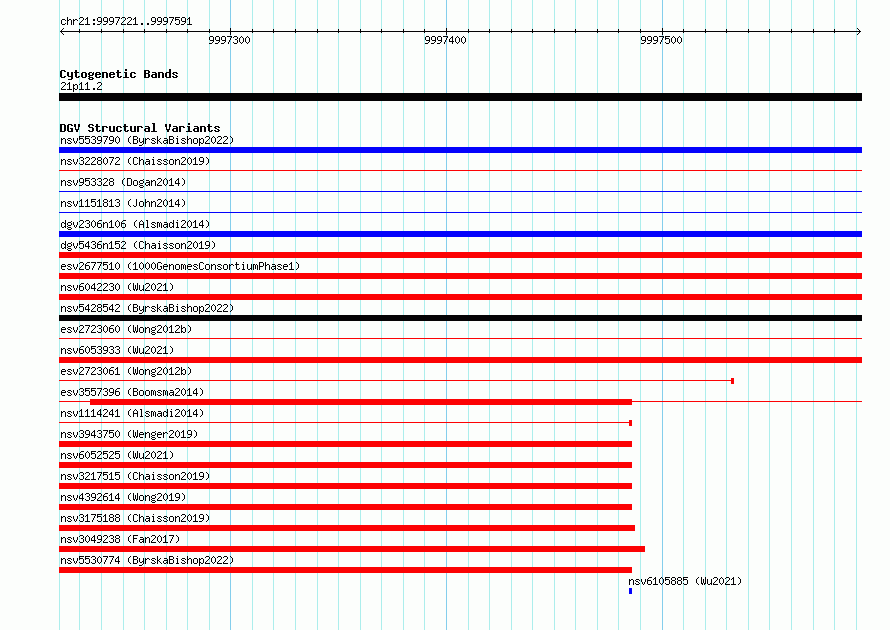This screenshot has height=630, width=890.
Task: Select the nsv5428542 black variant bar
Action: click(x=460, y=318)
